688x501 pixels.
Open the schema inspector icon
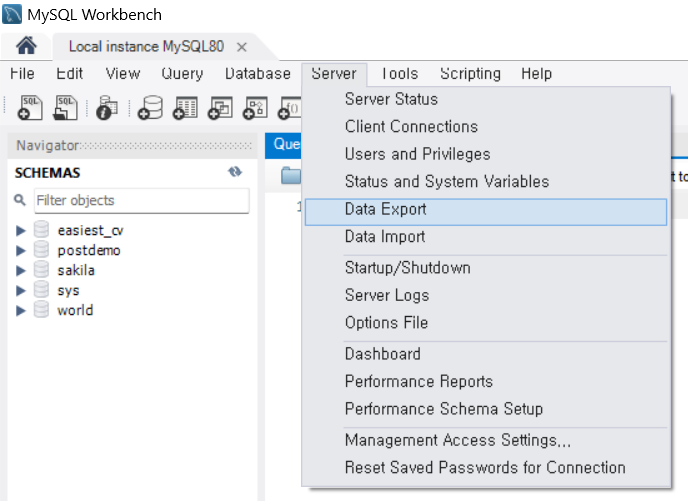pos(107,107)
